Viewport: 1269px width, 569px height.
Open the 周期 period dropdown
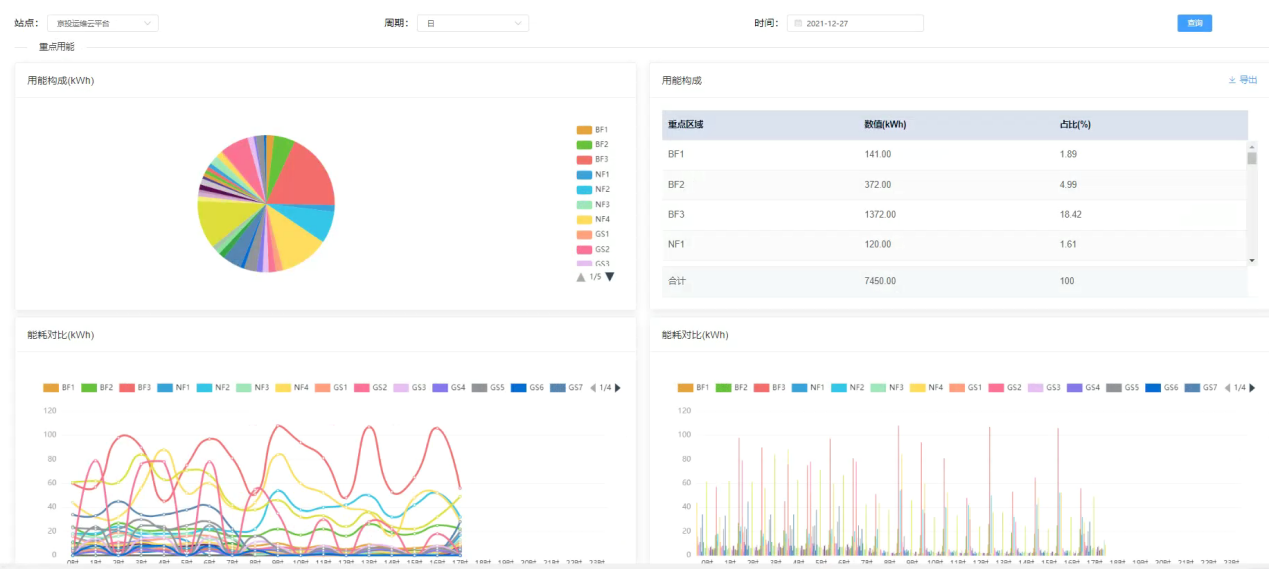pyautogui.click(x=472, y=23)
